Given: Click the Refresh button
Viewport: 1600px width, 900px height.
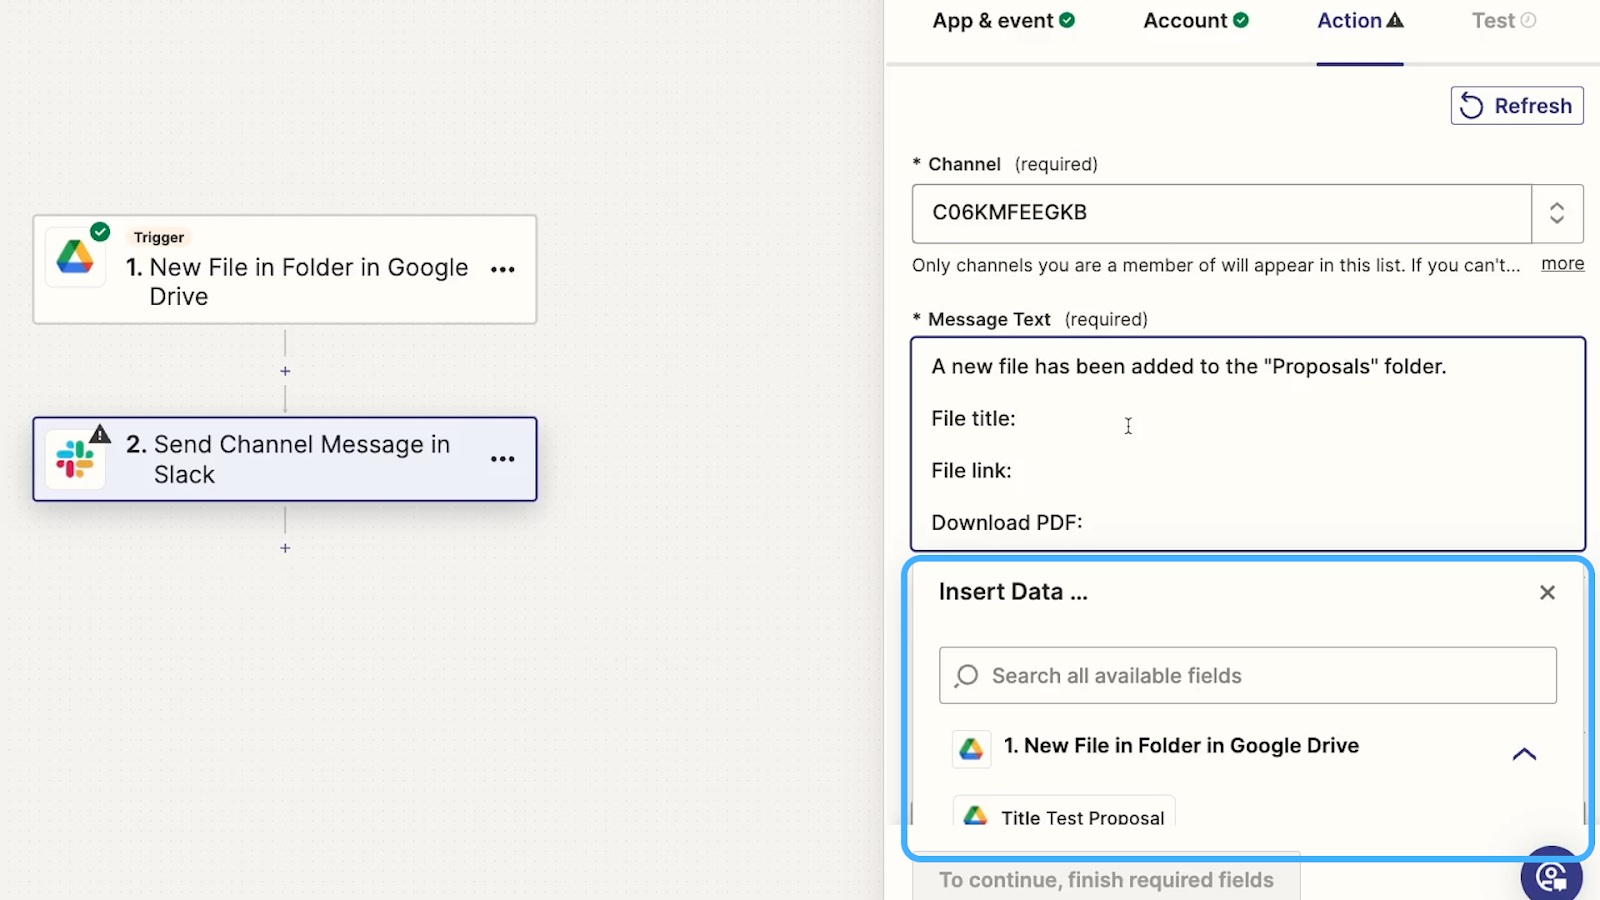Looking at the screenshot, I should coord(1517,106).
